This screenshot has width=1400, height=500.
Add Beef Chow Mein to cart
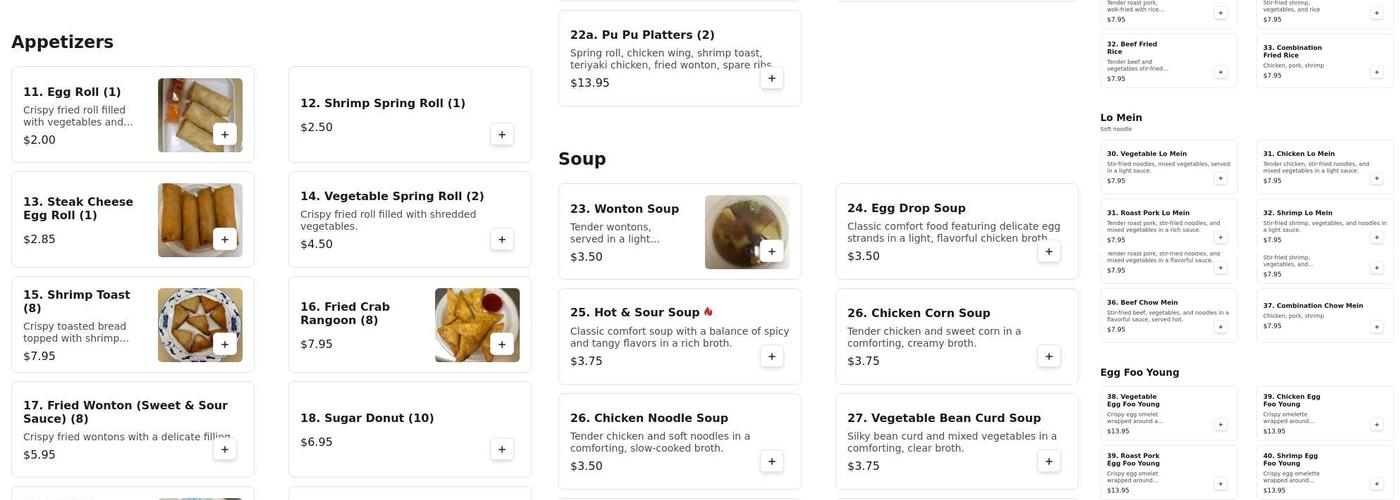coord(1220,327)
